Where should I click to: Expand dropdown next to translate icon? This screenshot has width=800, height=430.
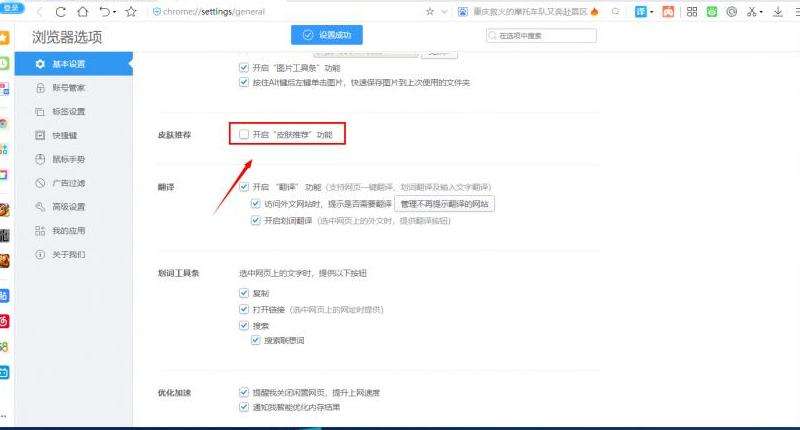coord(653,12)
